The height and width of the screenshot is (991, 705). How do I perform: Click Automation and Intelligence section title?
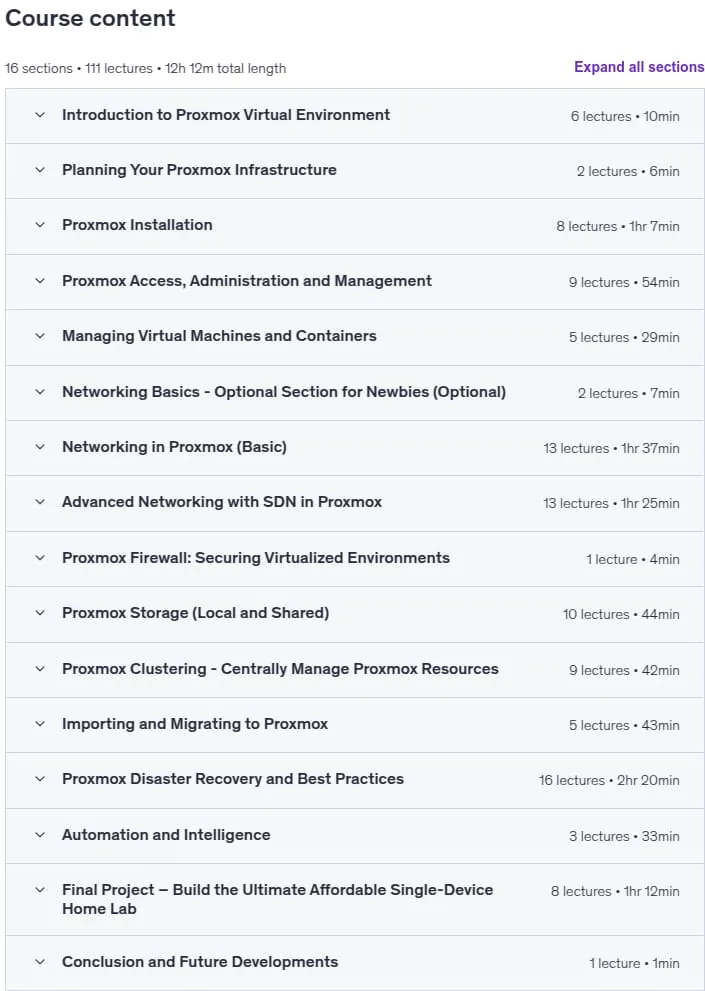[166, 835]
